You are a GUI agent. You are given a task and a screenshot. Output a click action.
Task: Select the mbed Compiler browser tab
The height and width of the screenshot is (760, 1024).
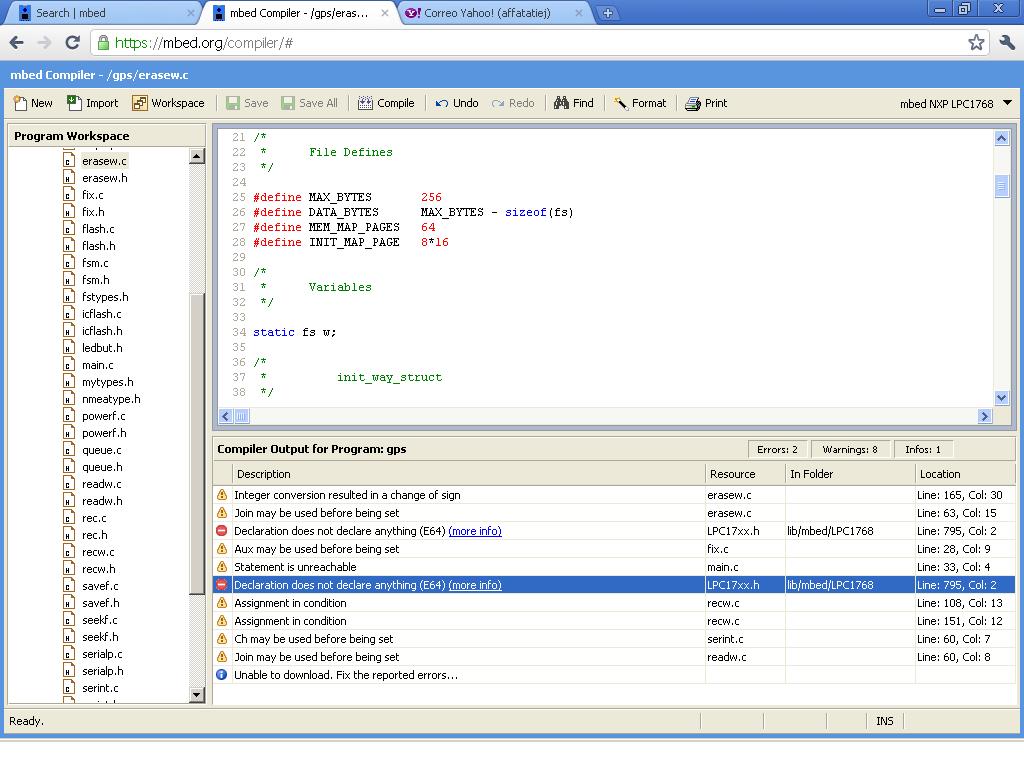coord(298,13)
